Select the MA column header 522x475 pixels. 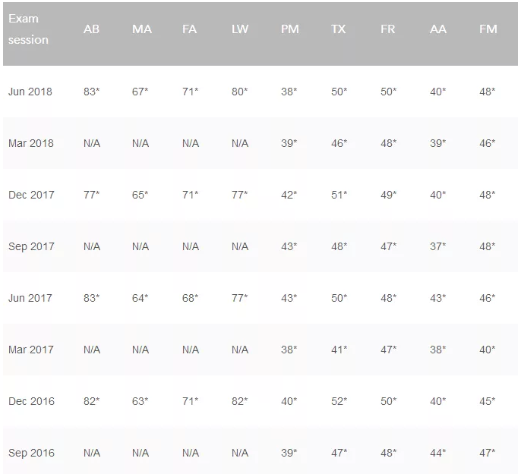click(x=142, y=29)
